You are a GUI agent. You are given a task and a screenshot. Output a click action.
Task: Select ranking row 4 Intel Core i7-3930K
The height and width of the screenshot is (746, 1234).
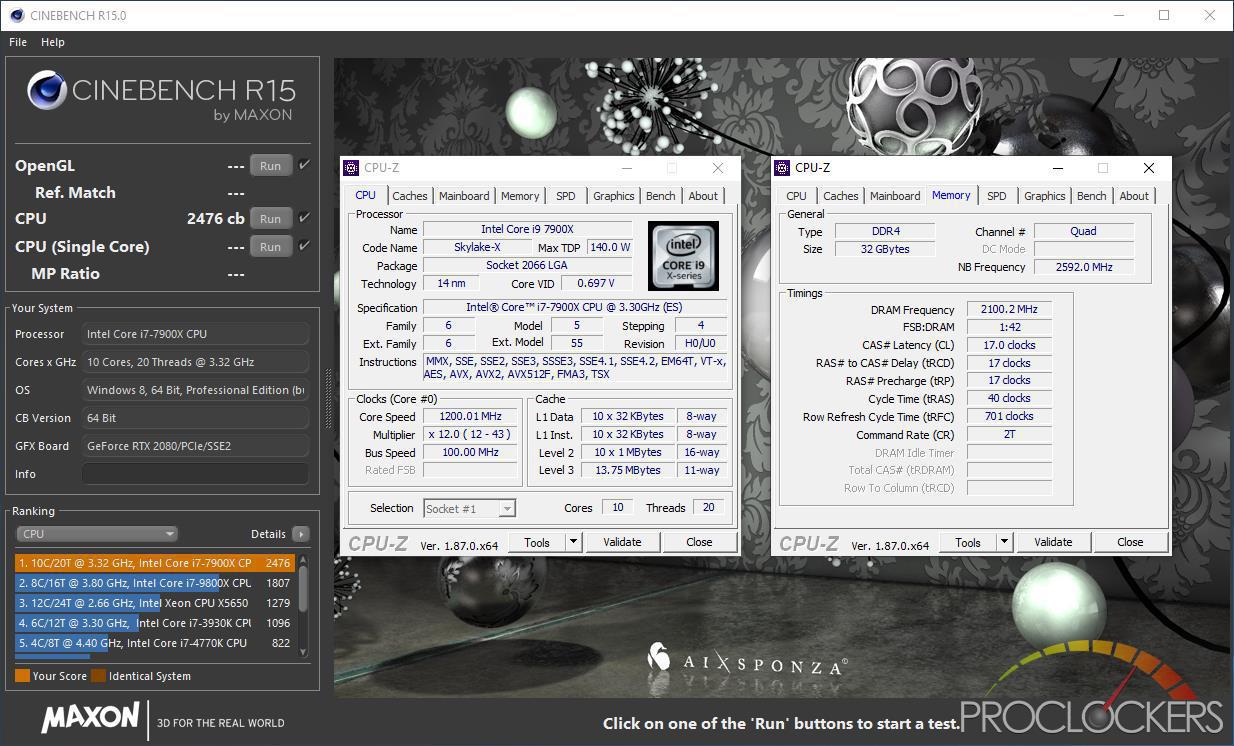point(155,623)
